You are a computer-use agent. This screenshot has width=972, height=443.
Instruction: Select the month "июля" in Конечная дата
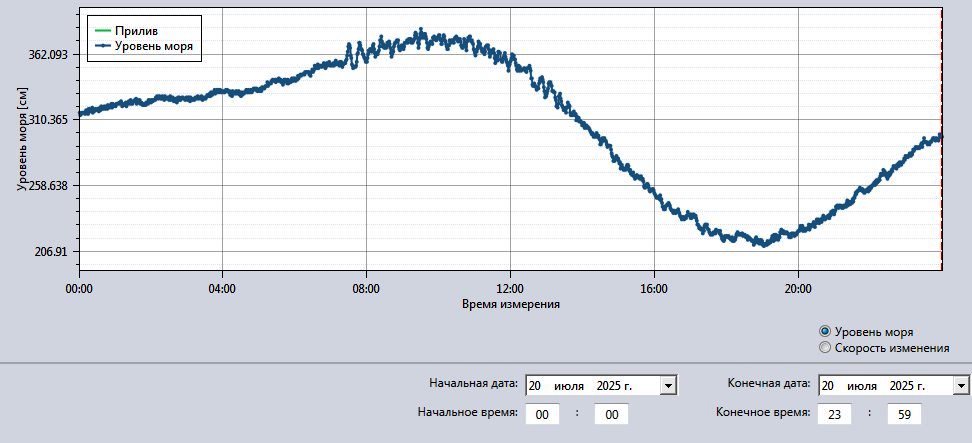862,385
